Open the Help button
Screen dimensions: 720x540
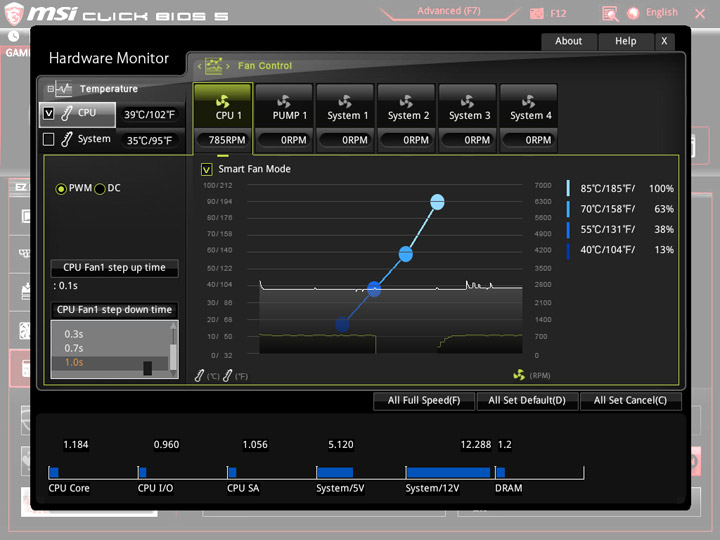625,41
